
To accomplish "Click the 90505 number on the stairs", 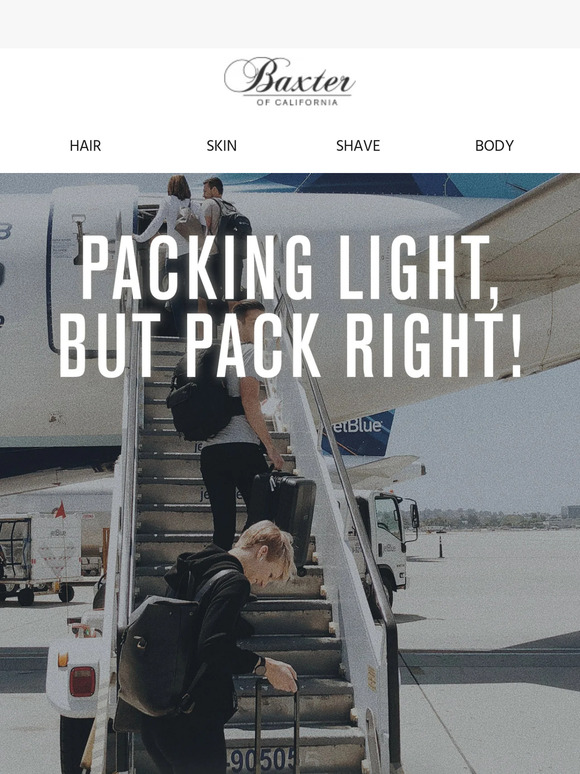I will click(262, 759).
